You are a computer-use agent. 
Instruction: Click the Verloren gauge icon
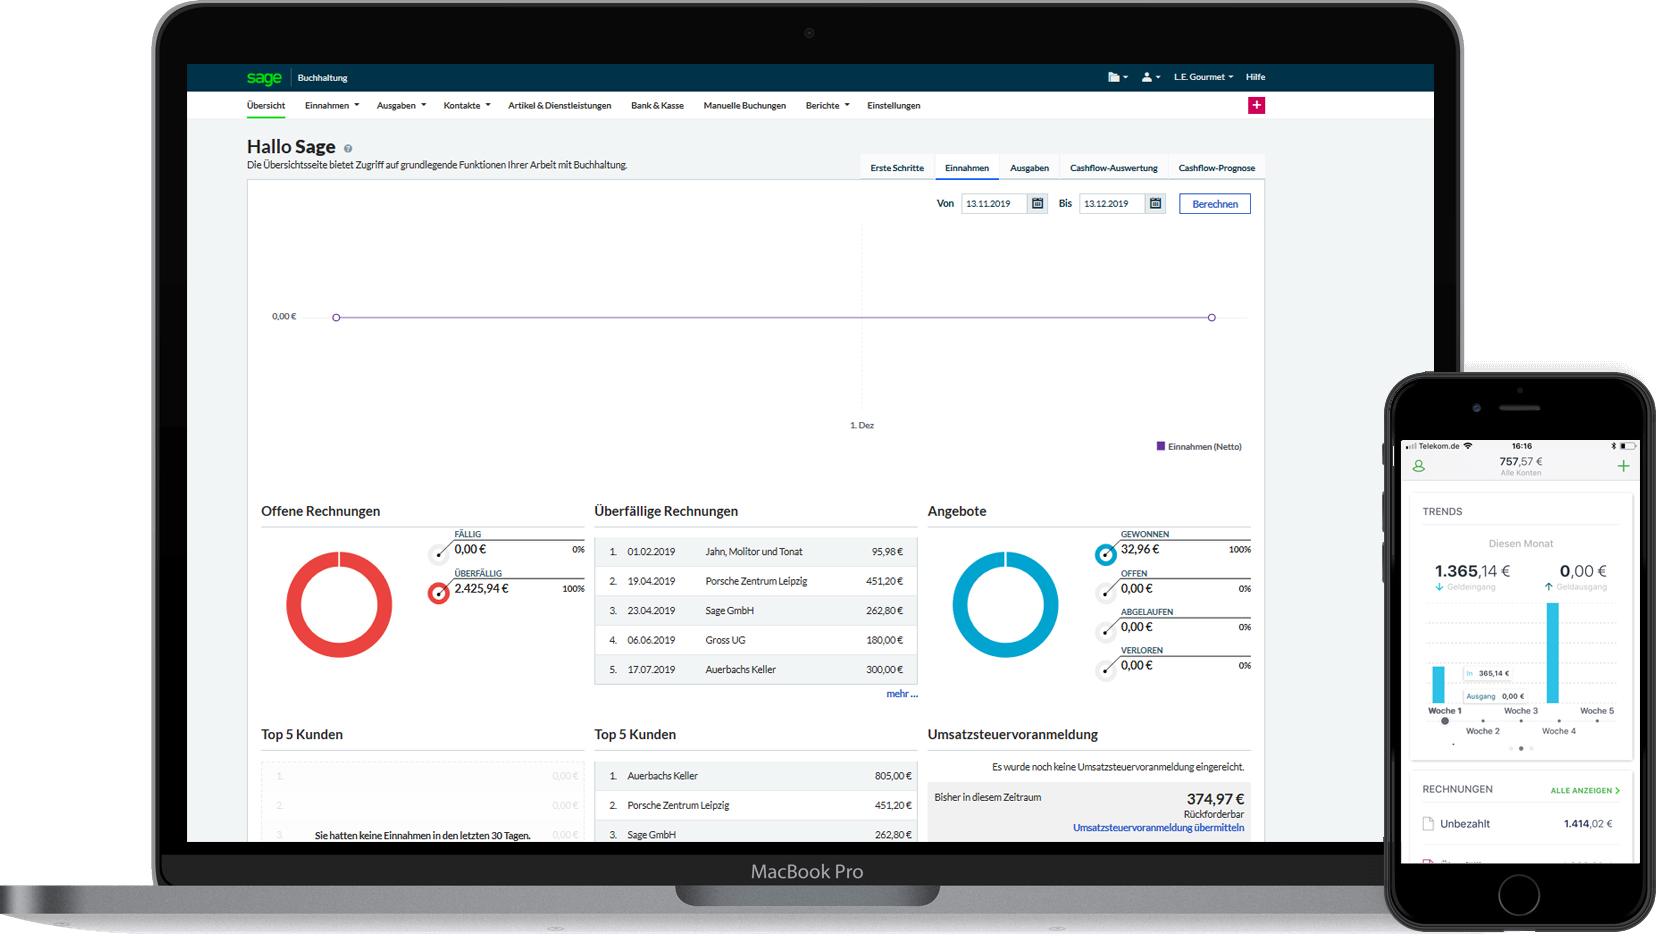pyautogui.click(x=1105, y=670)
